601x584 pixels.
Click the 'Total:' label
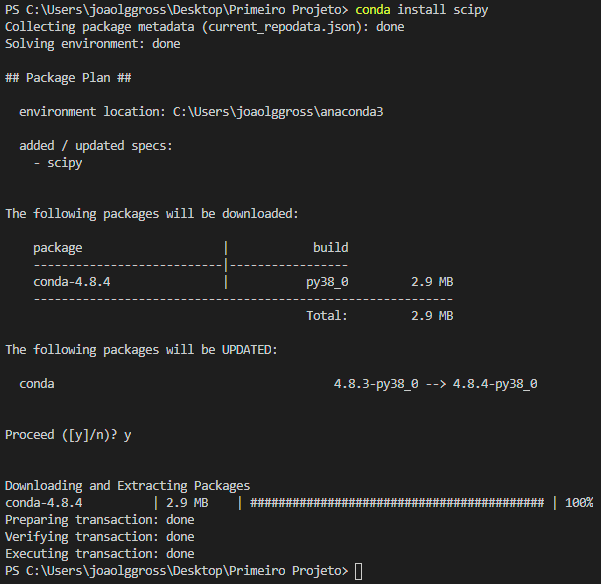coord(327,316)
